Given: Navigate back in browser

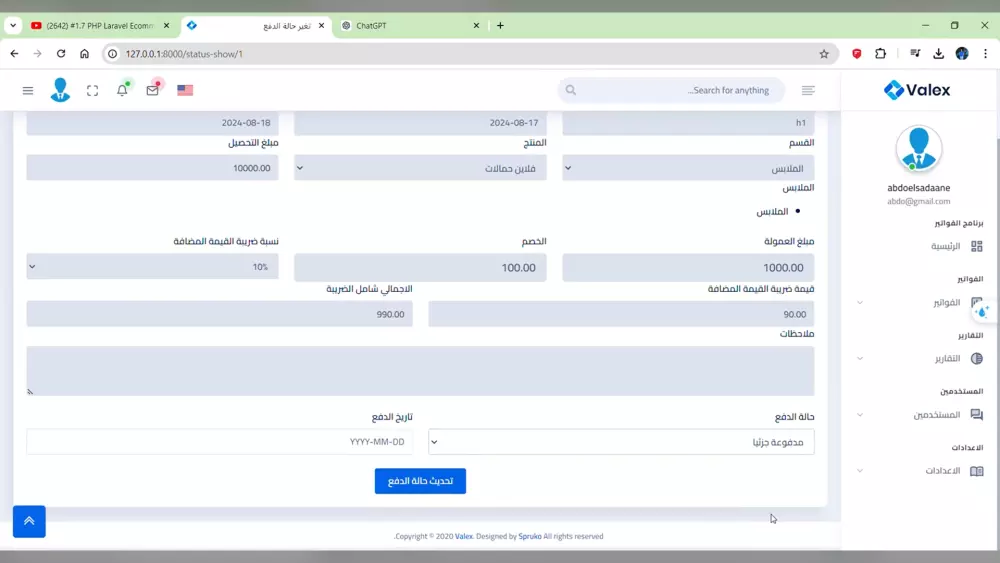Looking at the screenshot, I should [x=14, y=54].
